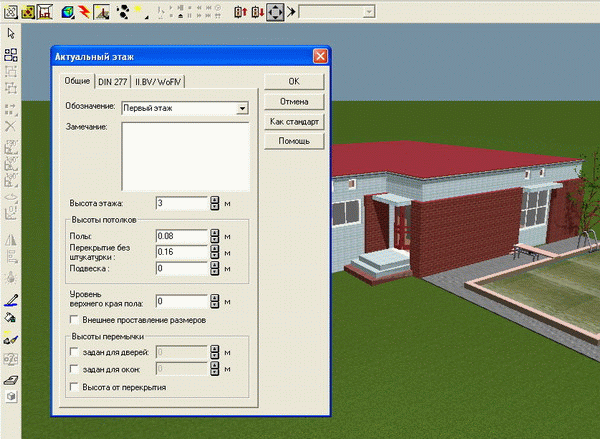This screenshot has width=600, height=439.
Task: Select the arrow pointer tool in left toolbar
Action: coord(11,35)
